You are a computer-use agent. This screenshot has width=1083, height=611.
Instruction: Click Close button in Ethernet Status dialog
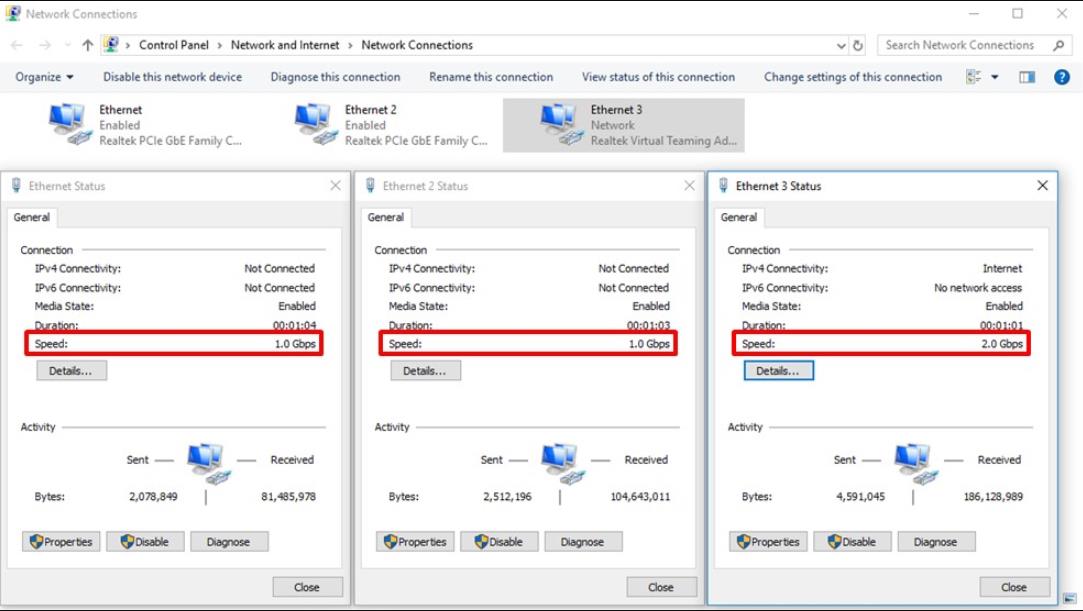coord(307,588)
